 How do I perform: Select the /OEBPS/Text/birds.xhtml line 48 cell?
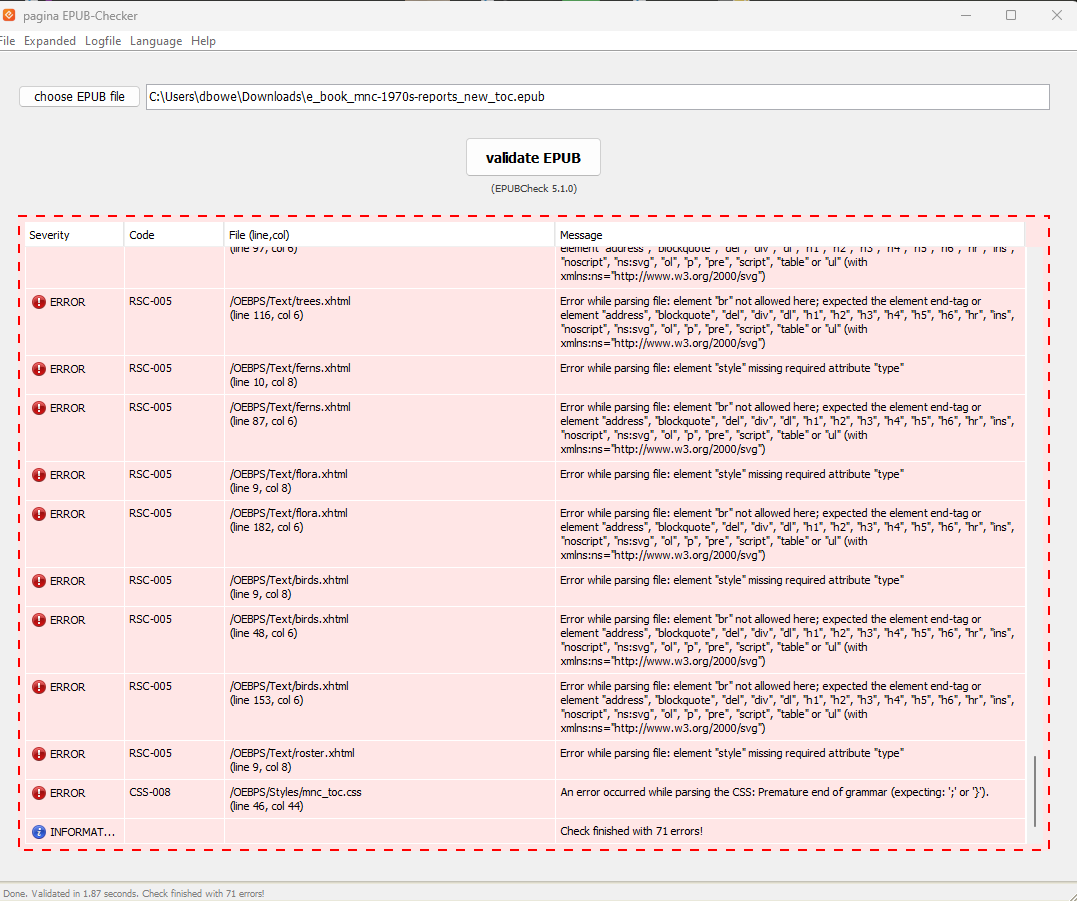pos(389,640)
